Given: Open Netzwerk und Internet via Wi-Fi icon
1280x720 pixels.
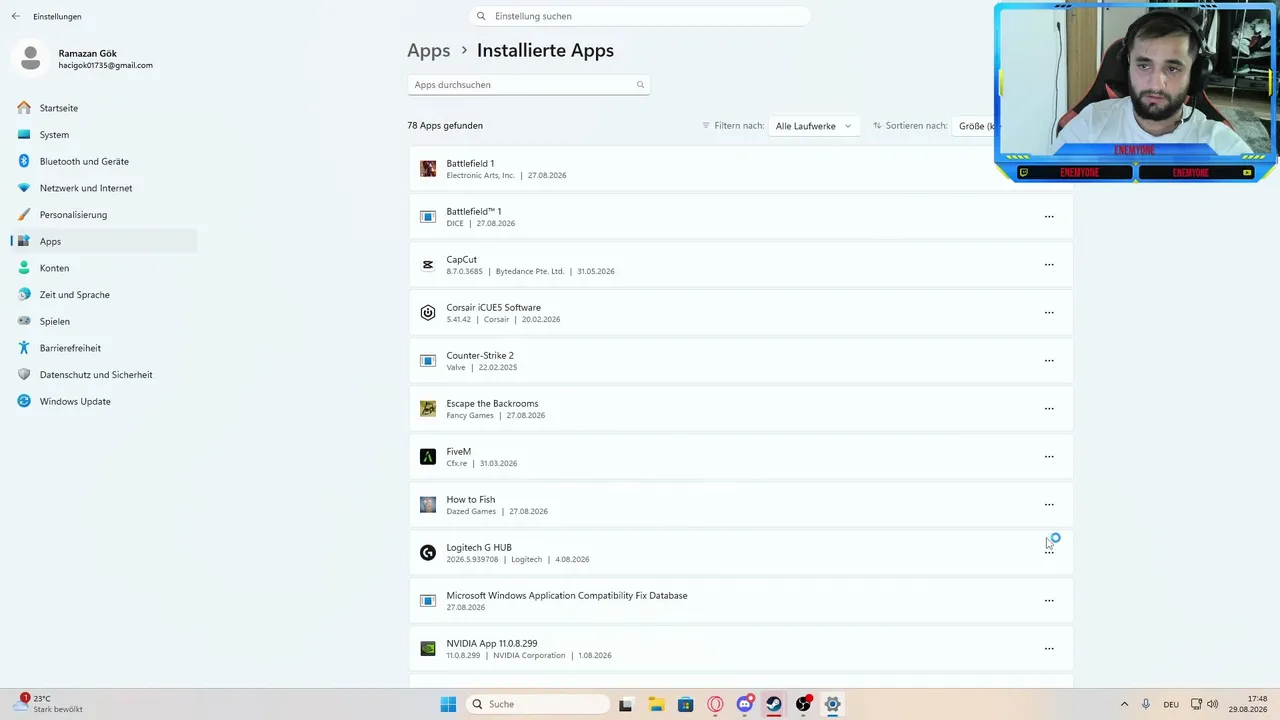Looking at the screenshot, I should (24, 188).
